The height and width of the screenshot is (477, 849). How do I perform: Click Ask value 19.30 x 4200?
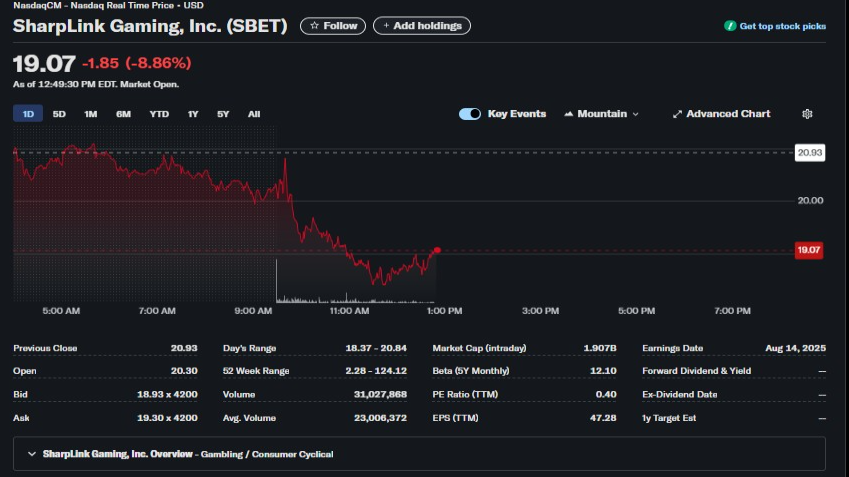pos(167,418)
